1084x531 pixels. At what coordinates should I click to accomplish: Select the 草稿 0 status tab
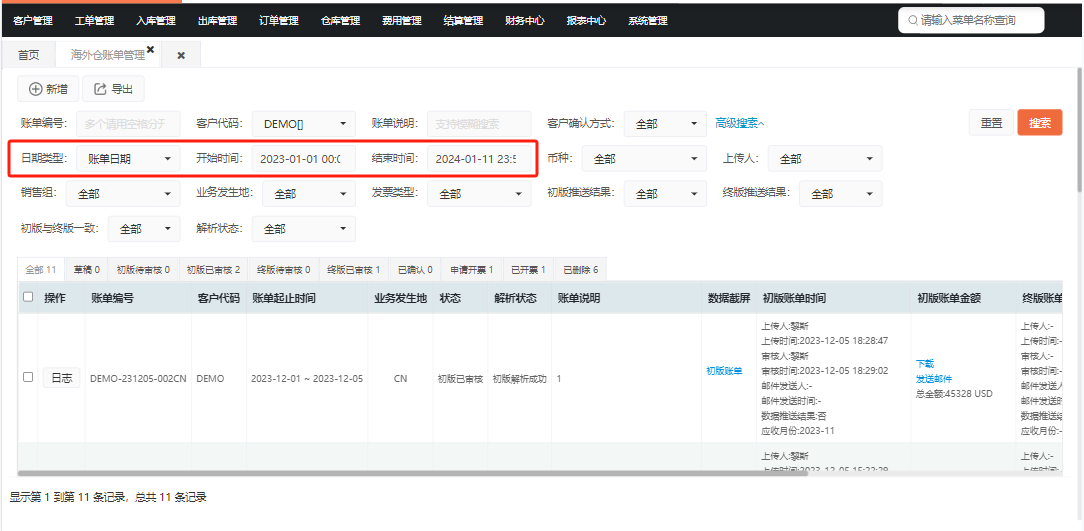87,270
